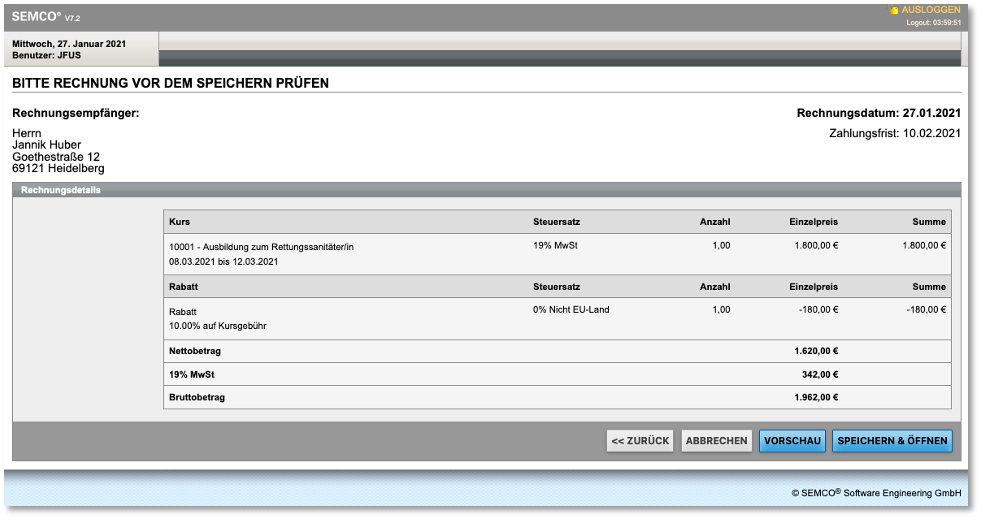Click the discount sum '-180,00 €' in Summe column

926,309
